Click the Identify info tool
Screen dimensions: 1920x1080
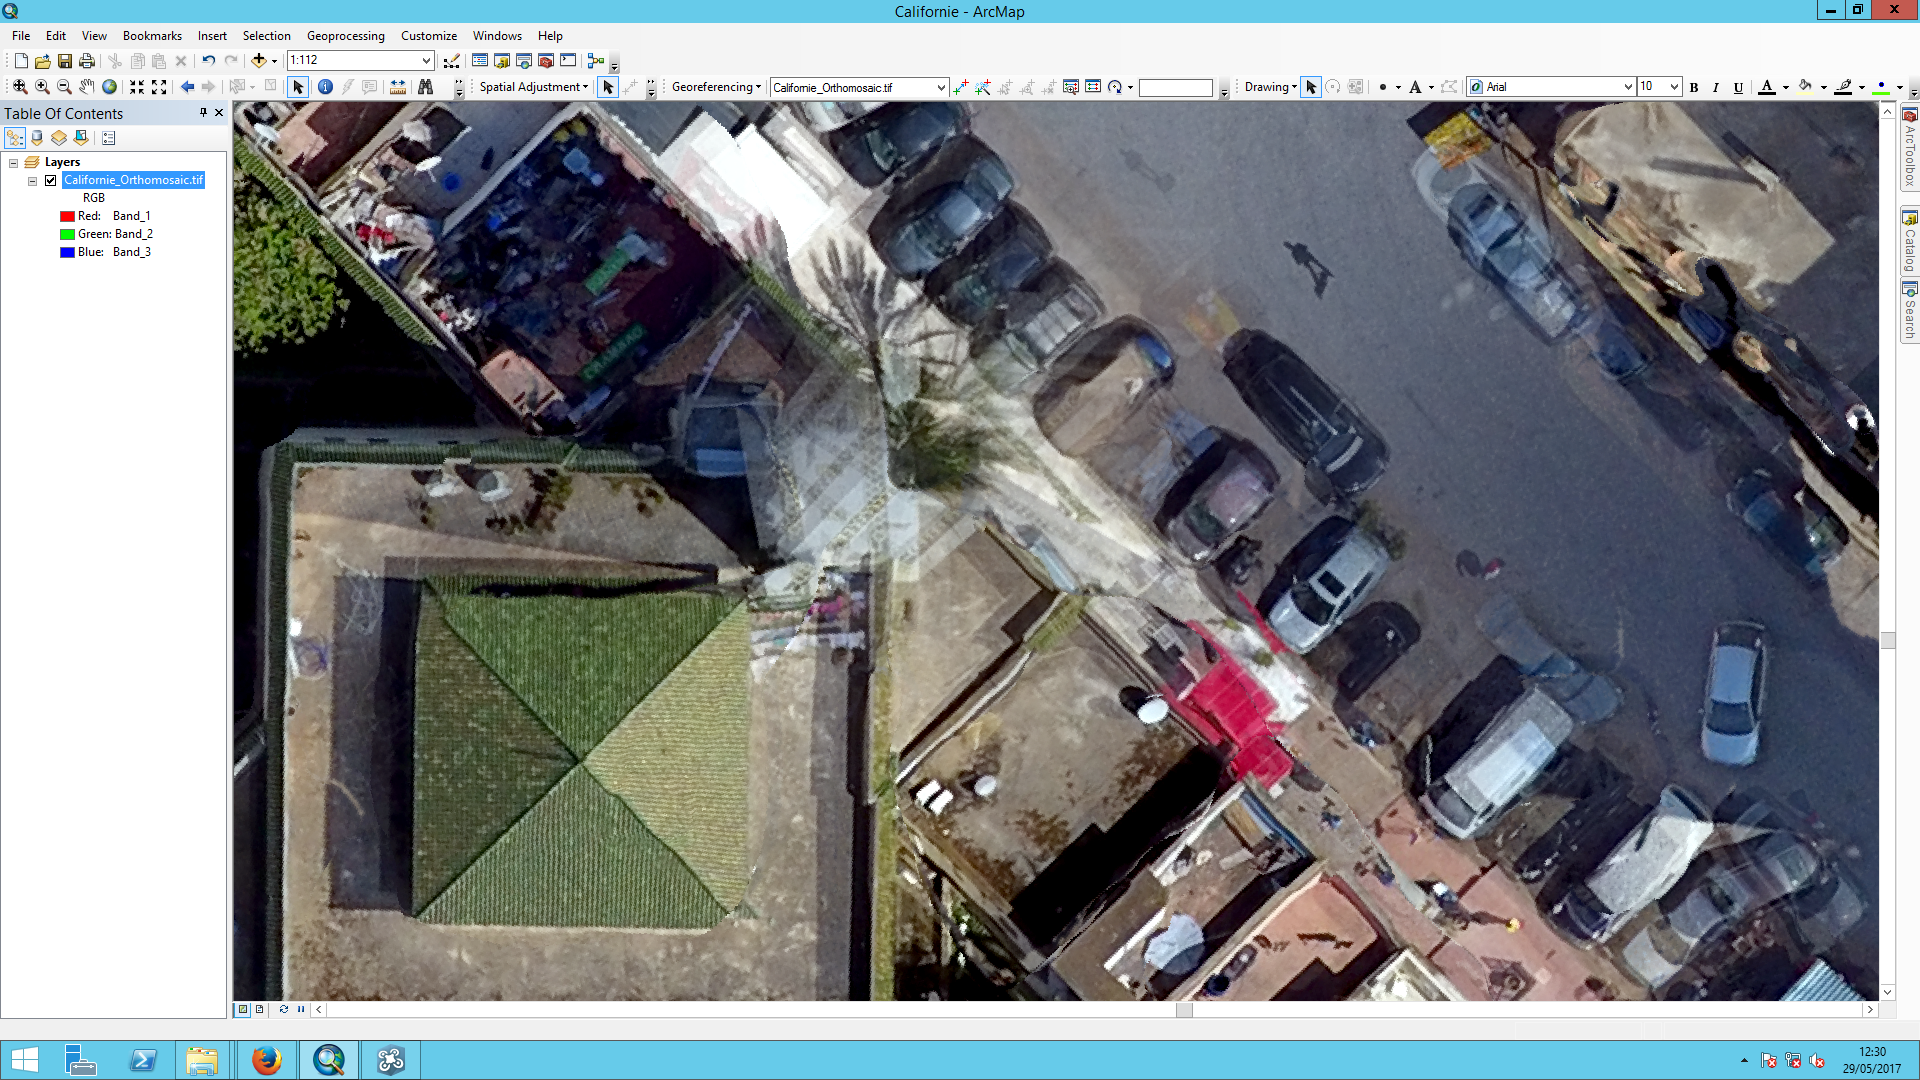pyautogui.click(x=325, y=87)
